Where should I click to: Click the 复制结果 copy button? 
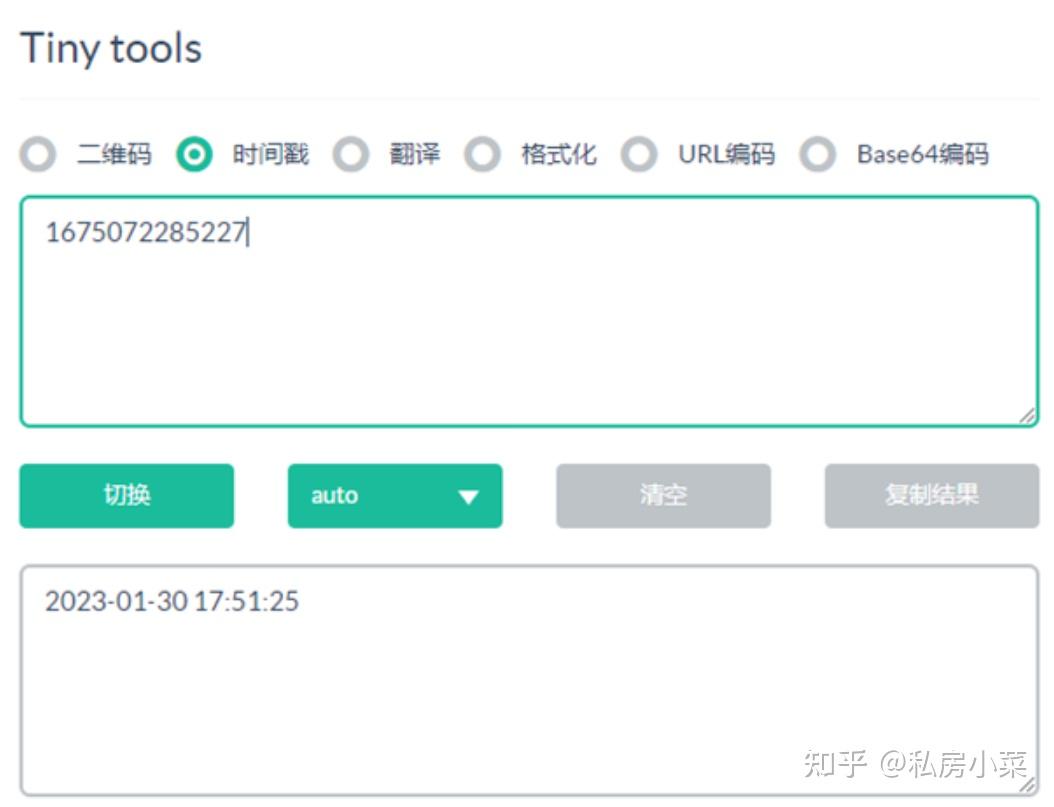(x=930, y=495)
